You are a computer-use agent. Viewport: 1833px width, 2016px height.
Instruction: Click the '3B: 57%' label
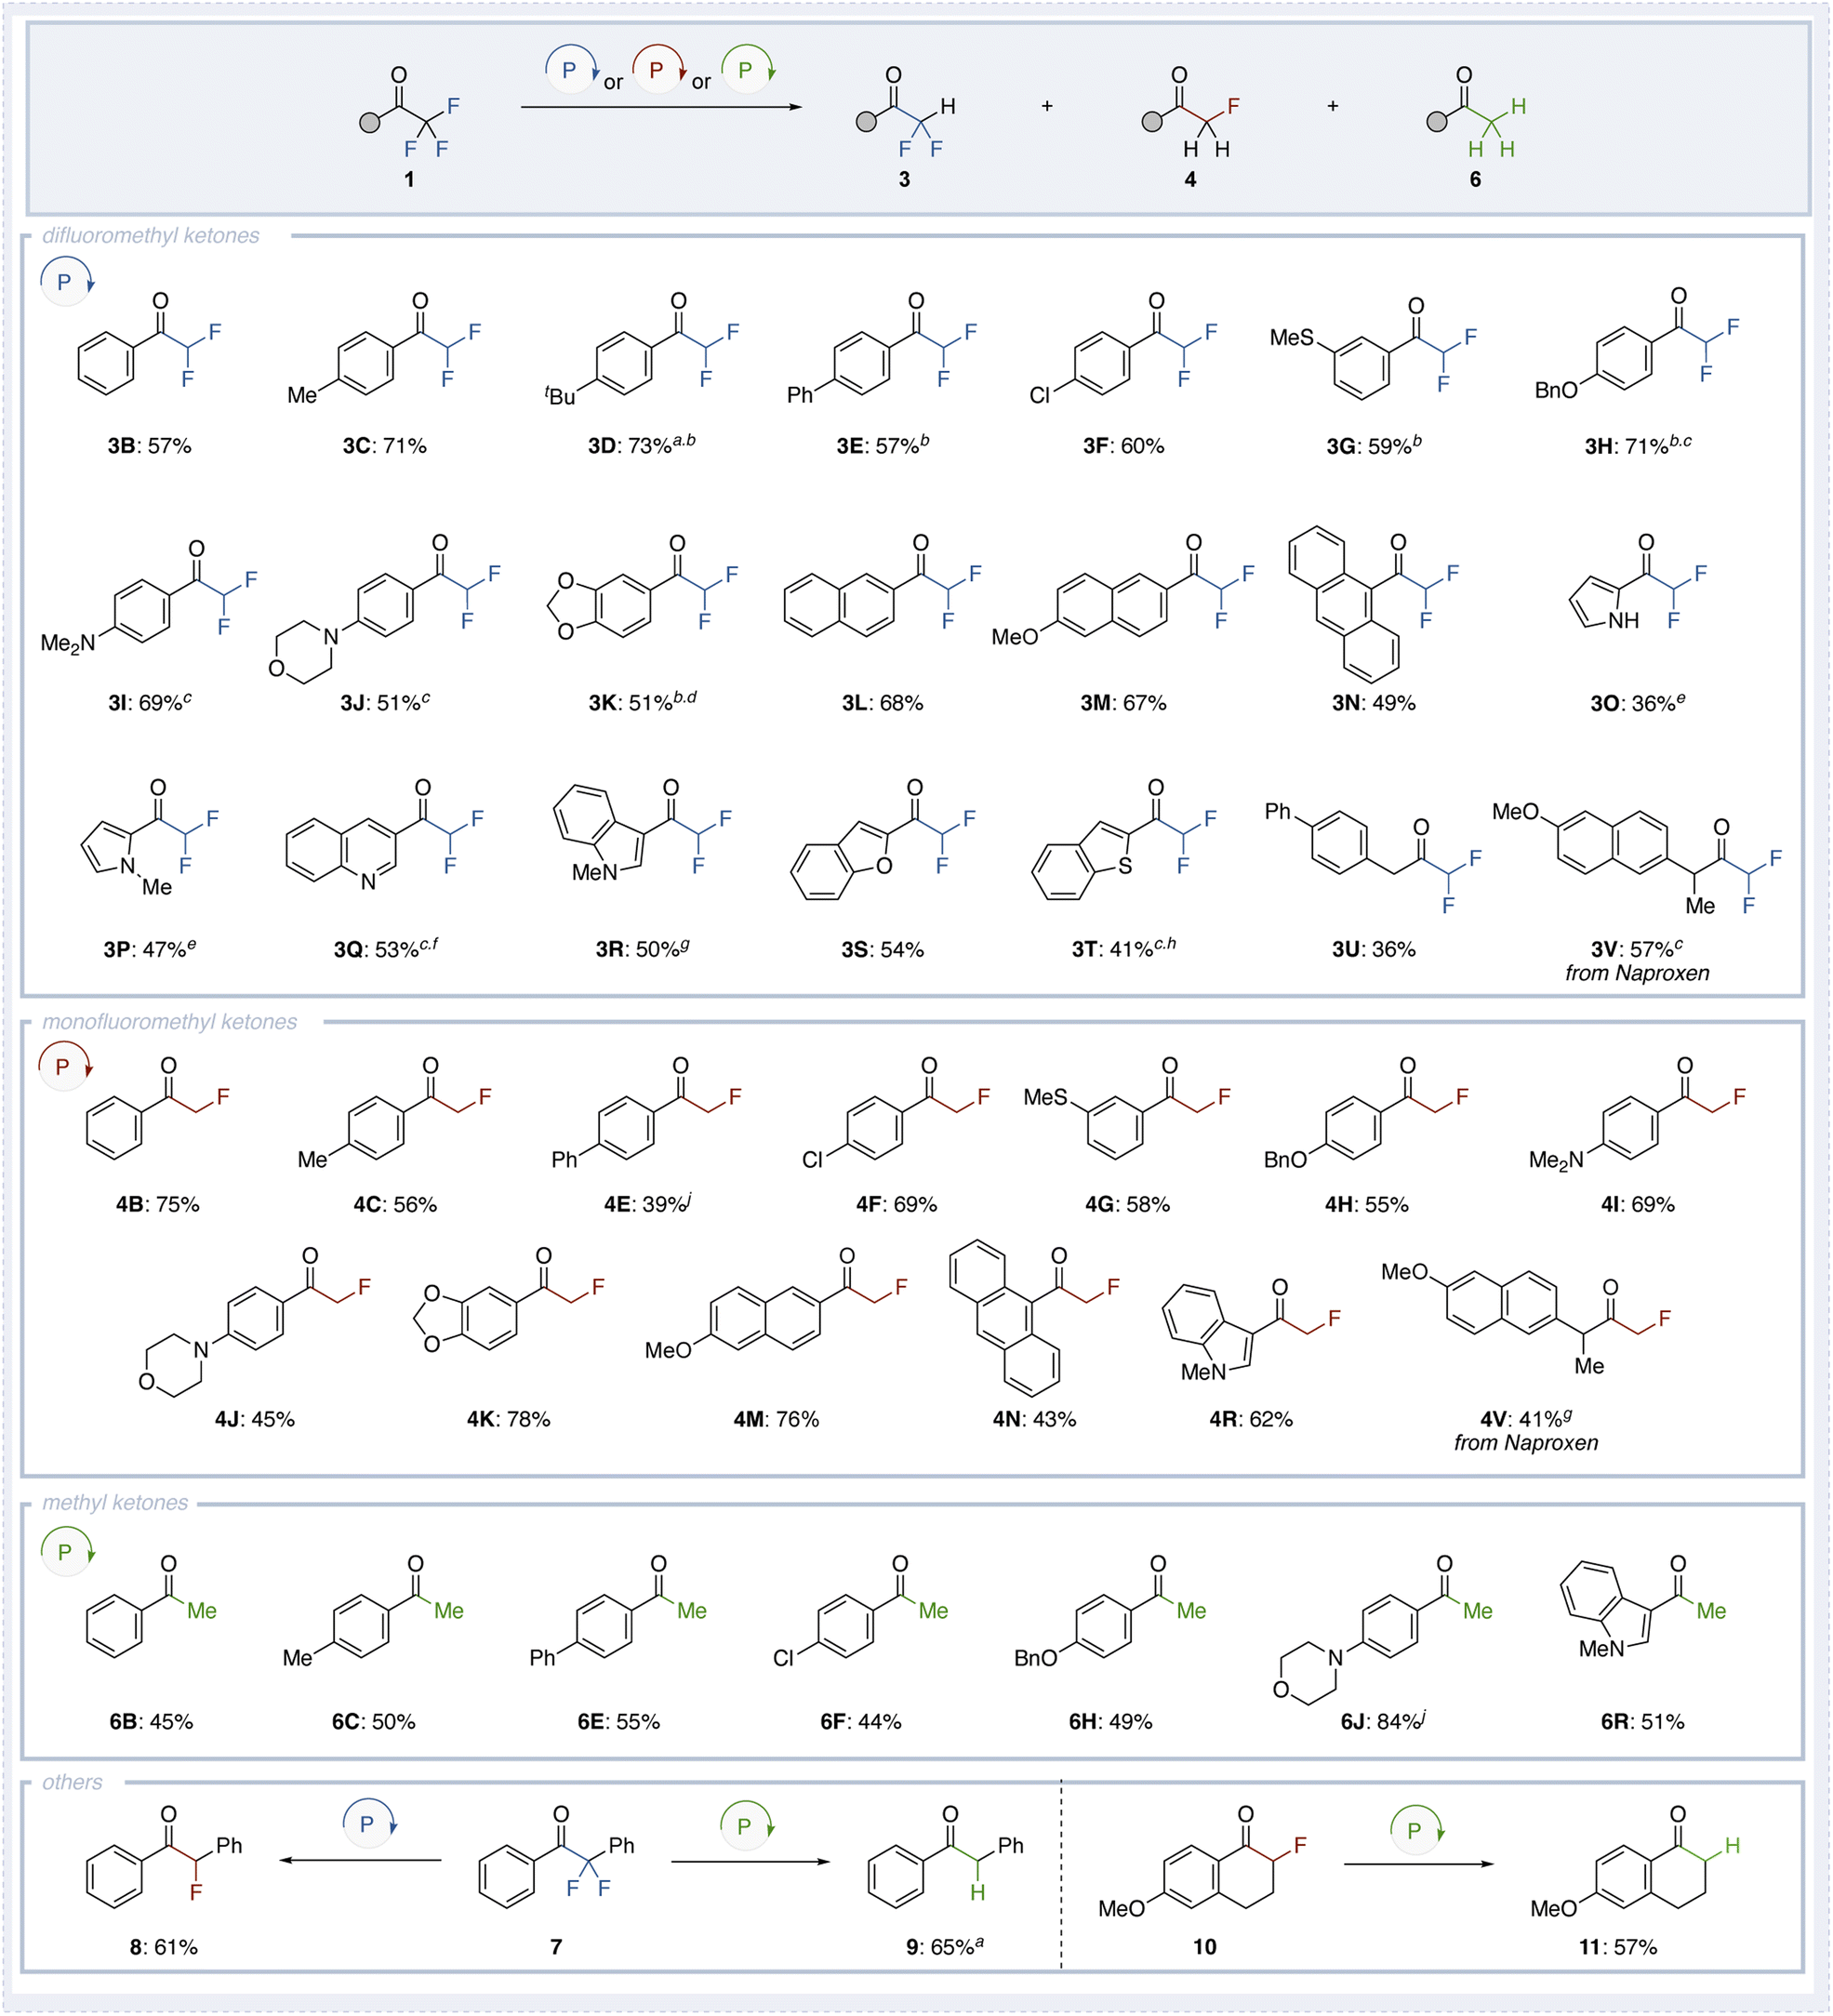pyautogui.click(x=150, y=446)
